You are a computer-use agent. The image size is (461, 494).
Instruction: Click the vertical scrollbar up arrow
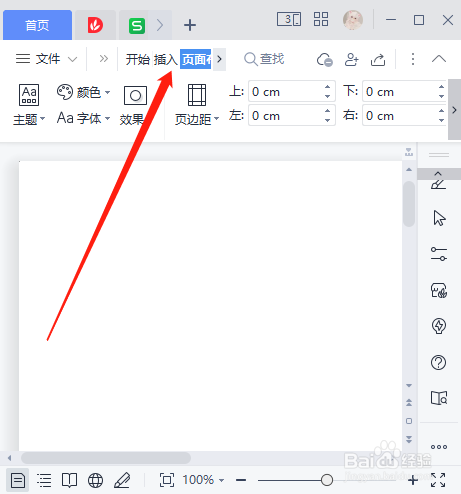point(409,170)
